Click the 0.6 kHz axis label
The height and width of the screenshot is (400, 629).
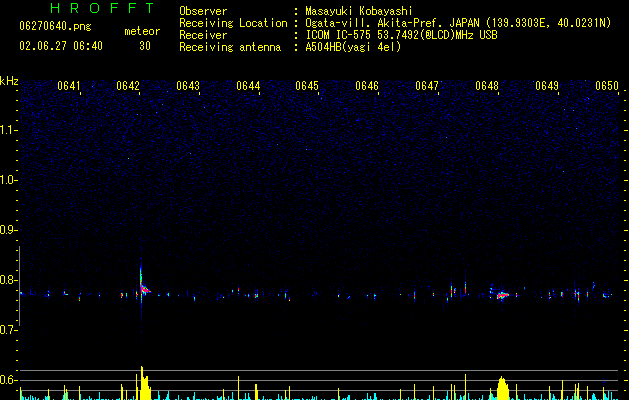coord(9,380)
